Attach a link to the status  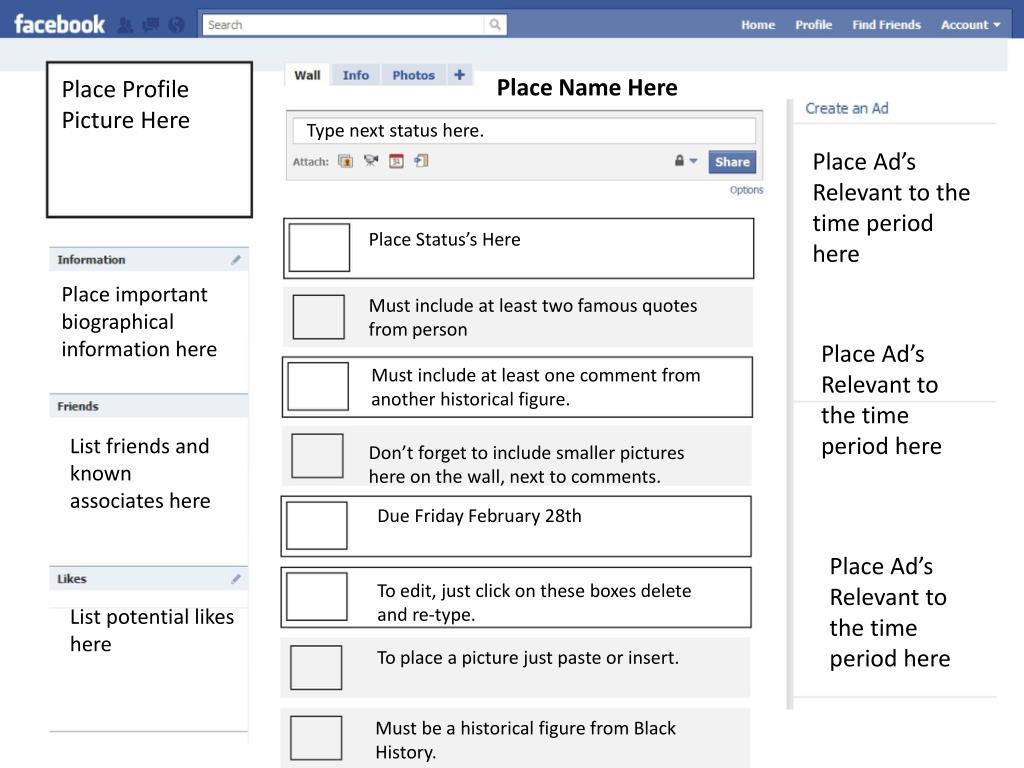(x=421, y=160)
